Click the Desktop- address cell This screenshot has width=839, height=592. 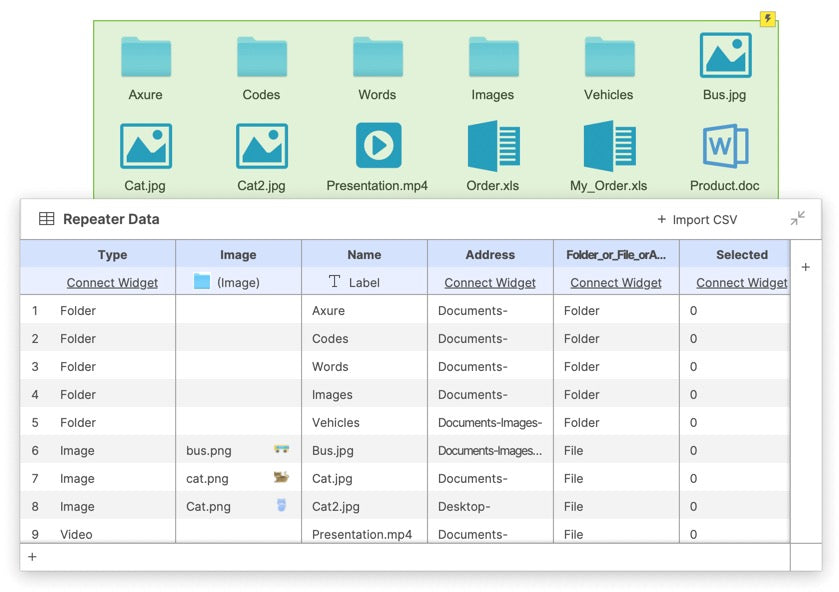[x=490, y=506]
